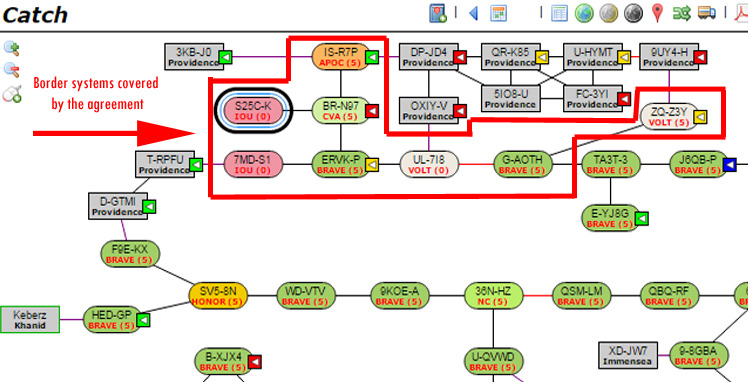Image resolution: width=748 pixels, height=382 pixels.
Task: Click red marker beside 9UY4-H
Action: [700, 58]
